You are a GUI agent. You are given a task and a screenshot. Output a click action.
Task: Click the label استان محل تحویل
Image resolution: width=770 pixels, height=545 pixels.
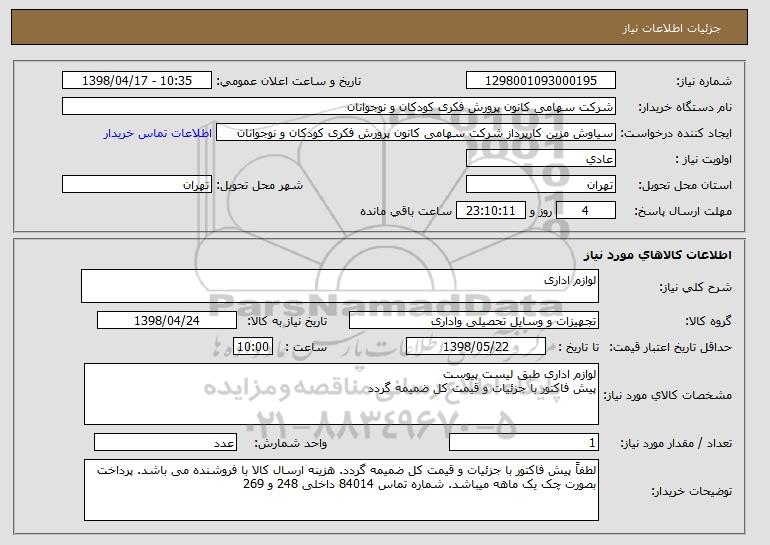click(685, 186)
